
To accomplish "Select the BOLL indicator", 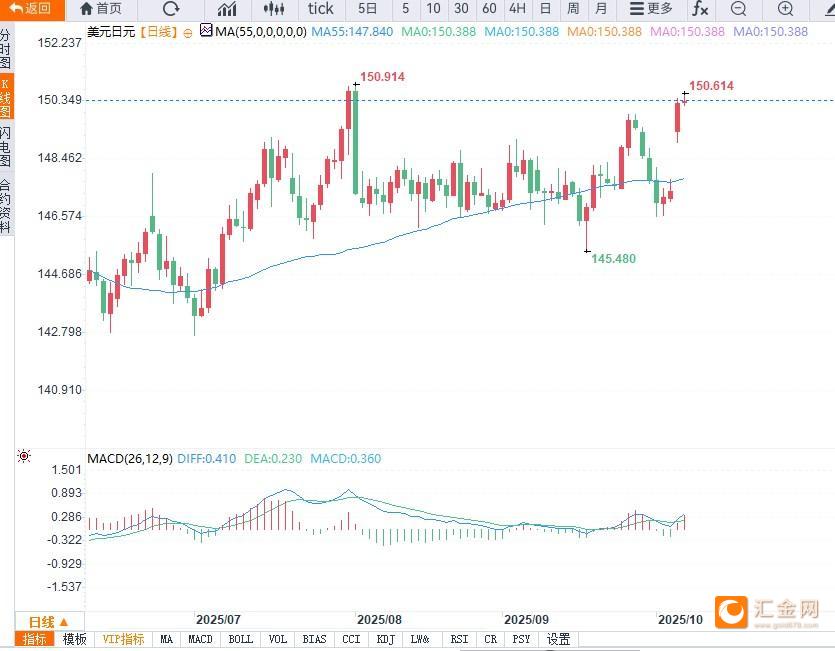I will [x=240, y=639].
